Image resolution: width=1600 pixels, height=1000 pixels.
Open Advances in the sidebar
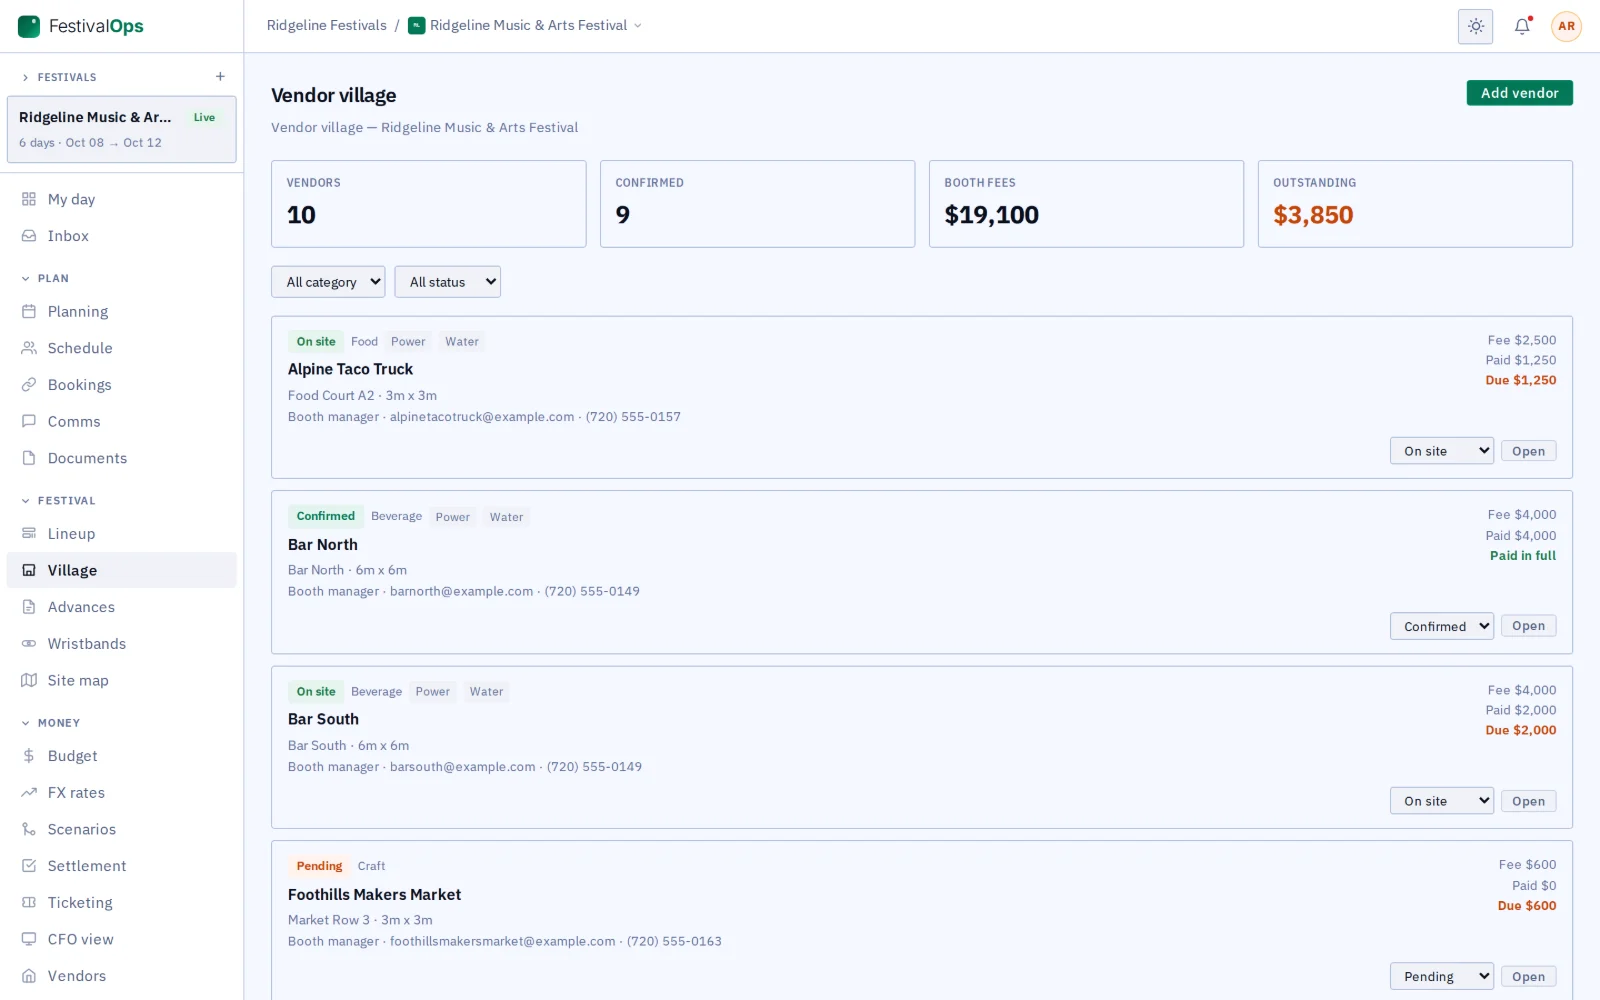(122, 607)
